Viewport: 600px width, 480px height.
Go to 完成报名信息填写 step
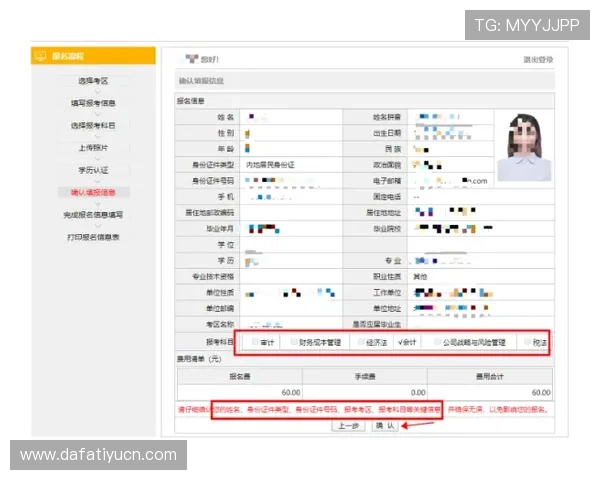[93, 215]
